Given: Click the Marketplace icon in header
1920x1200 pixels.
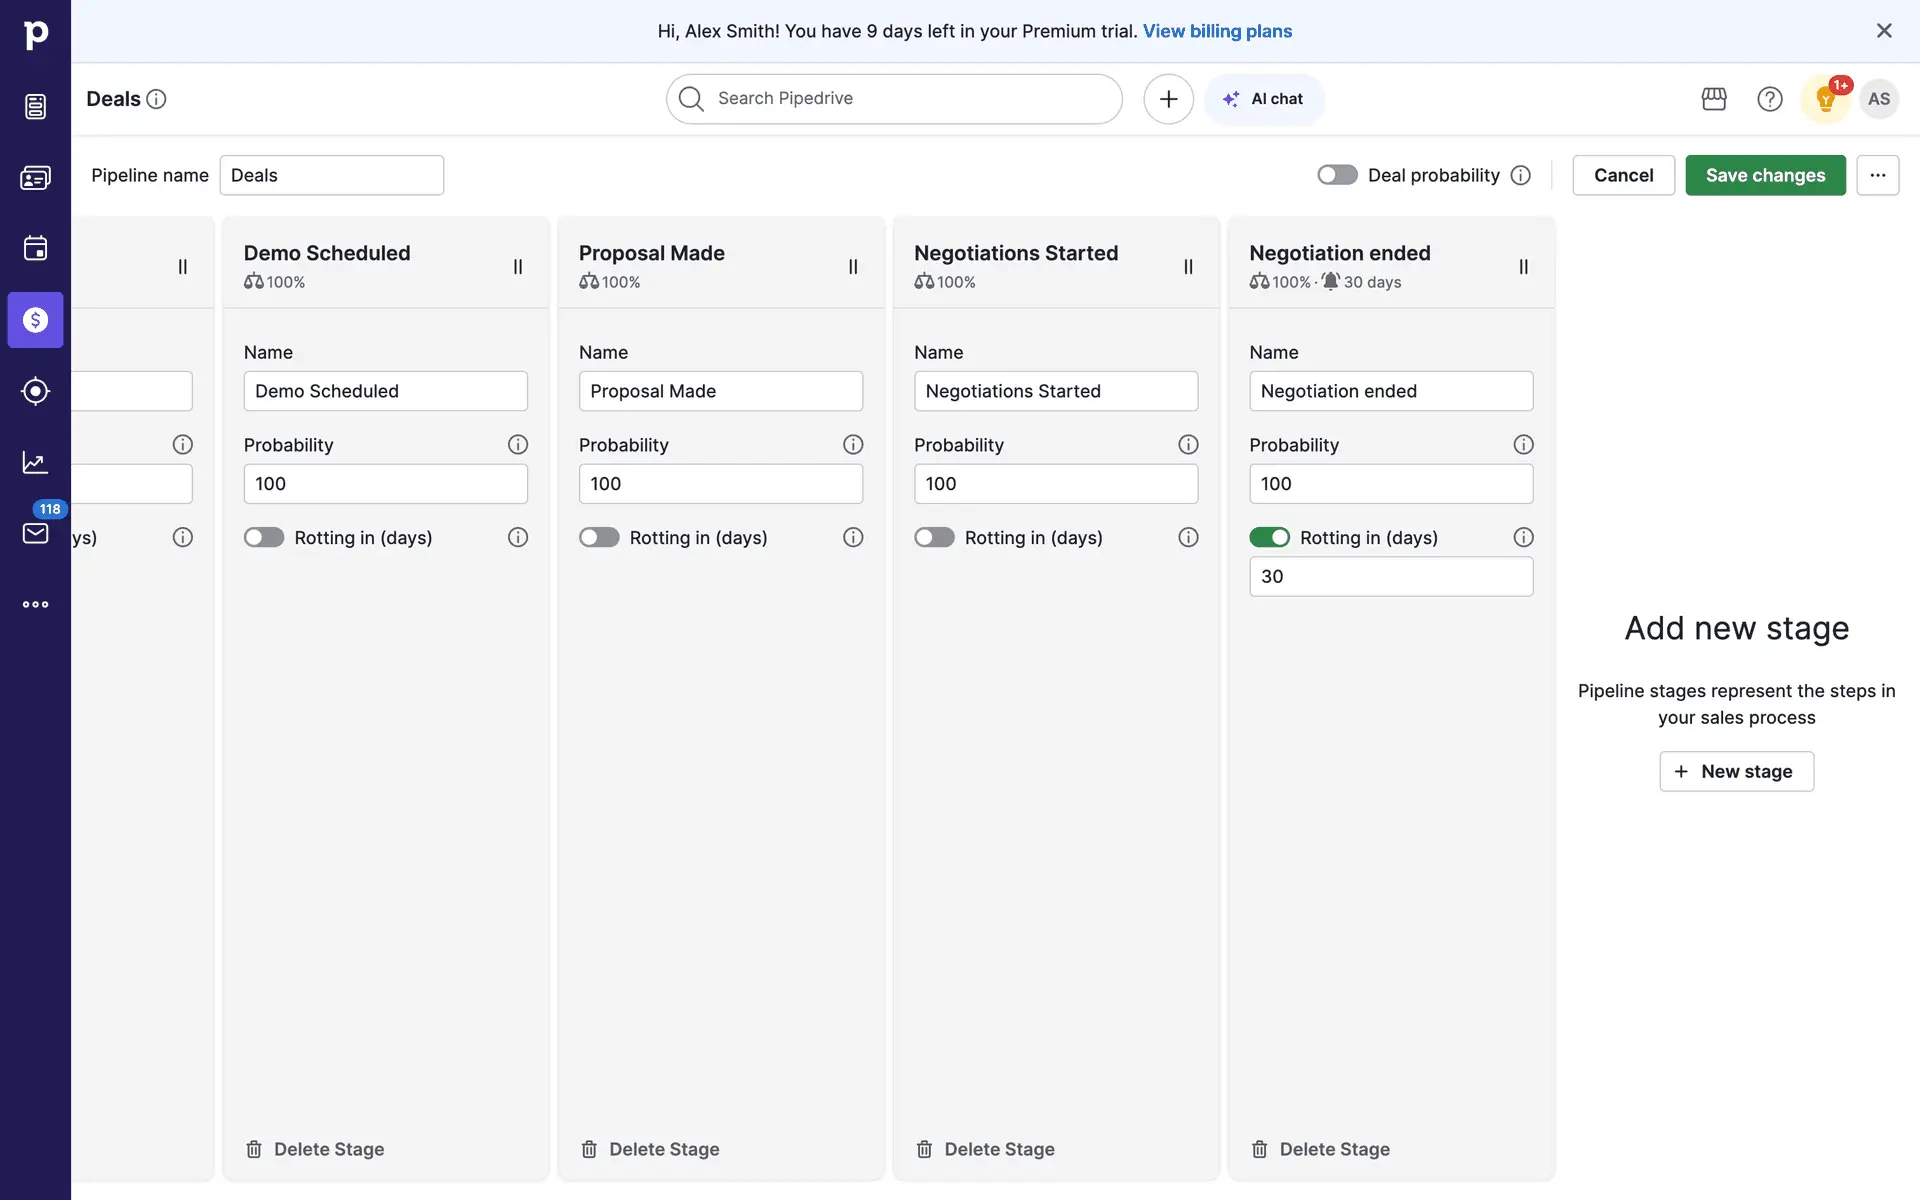Looking at the screenshot, I should tap(1714, 99).
